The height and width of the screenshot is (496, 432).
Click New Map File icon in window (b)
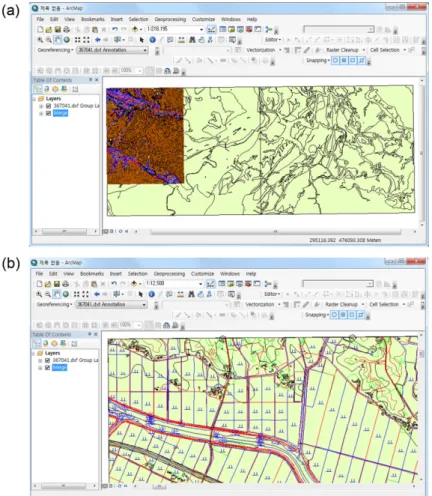coord(39,284)
